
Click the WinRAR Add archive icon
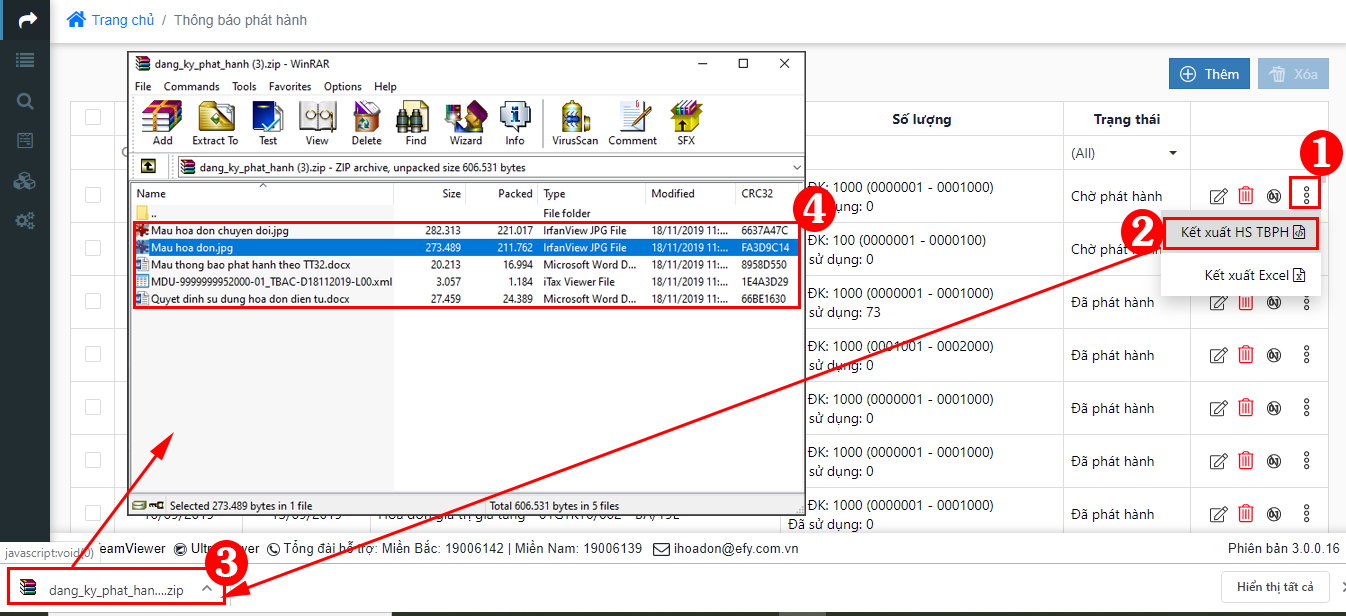(x=162, y=123)
